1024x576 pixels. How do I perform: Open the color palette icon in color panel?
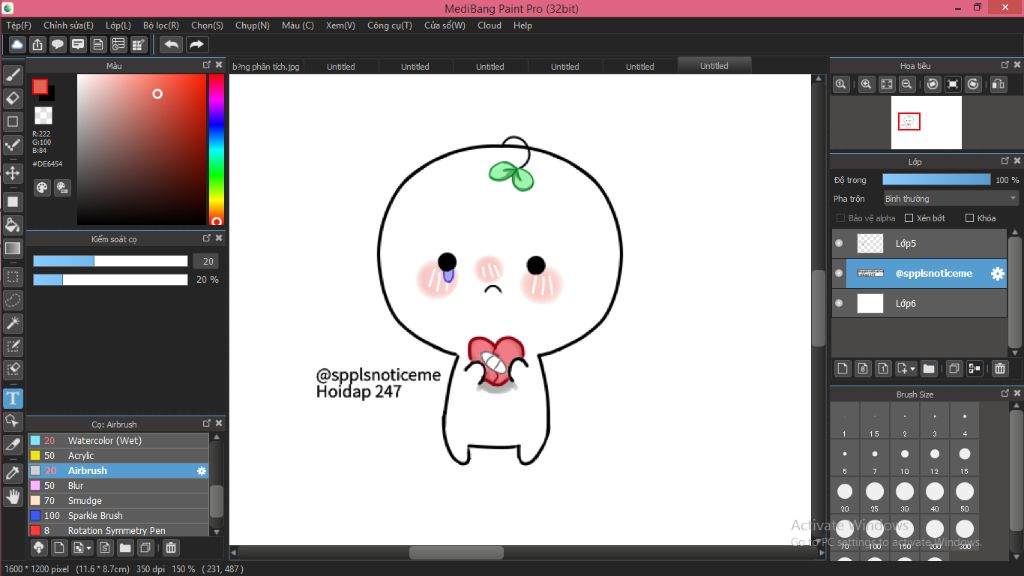[42, 188]
